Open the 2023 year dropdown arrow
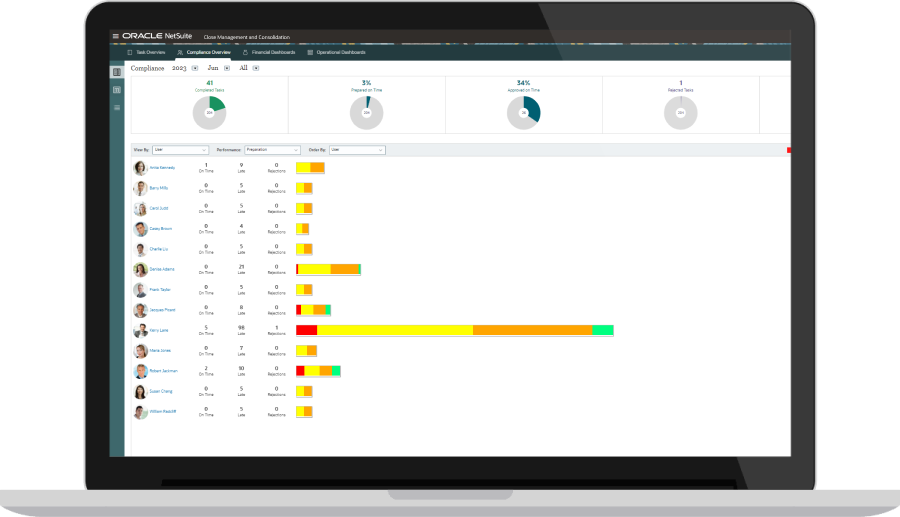Screen dimensions: 900x517 195,68
